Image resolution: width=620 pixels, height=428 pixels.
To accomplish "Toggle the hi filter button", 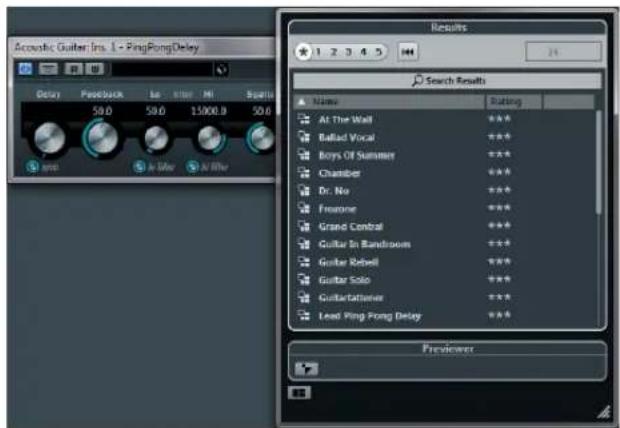I will [193, 167].
